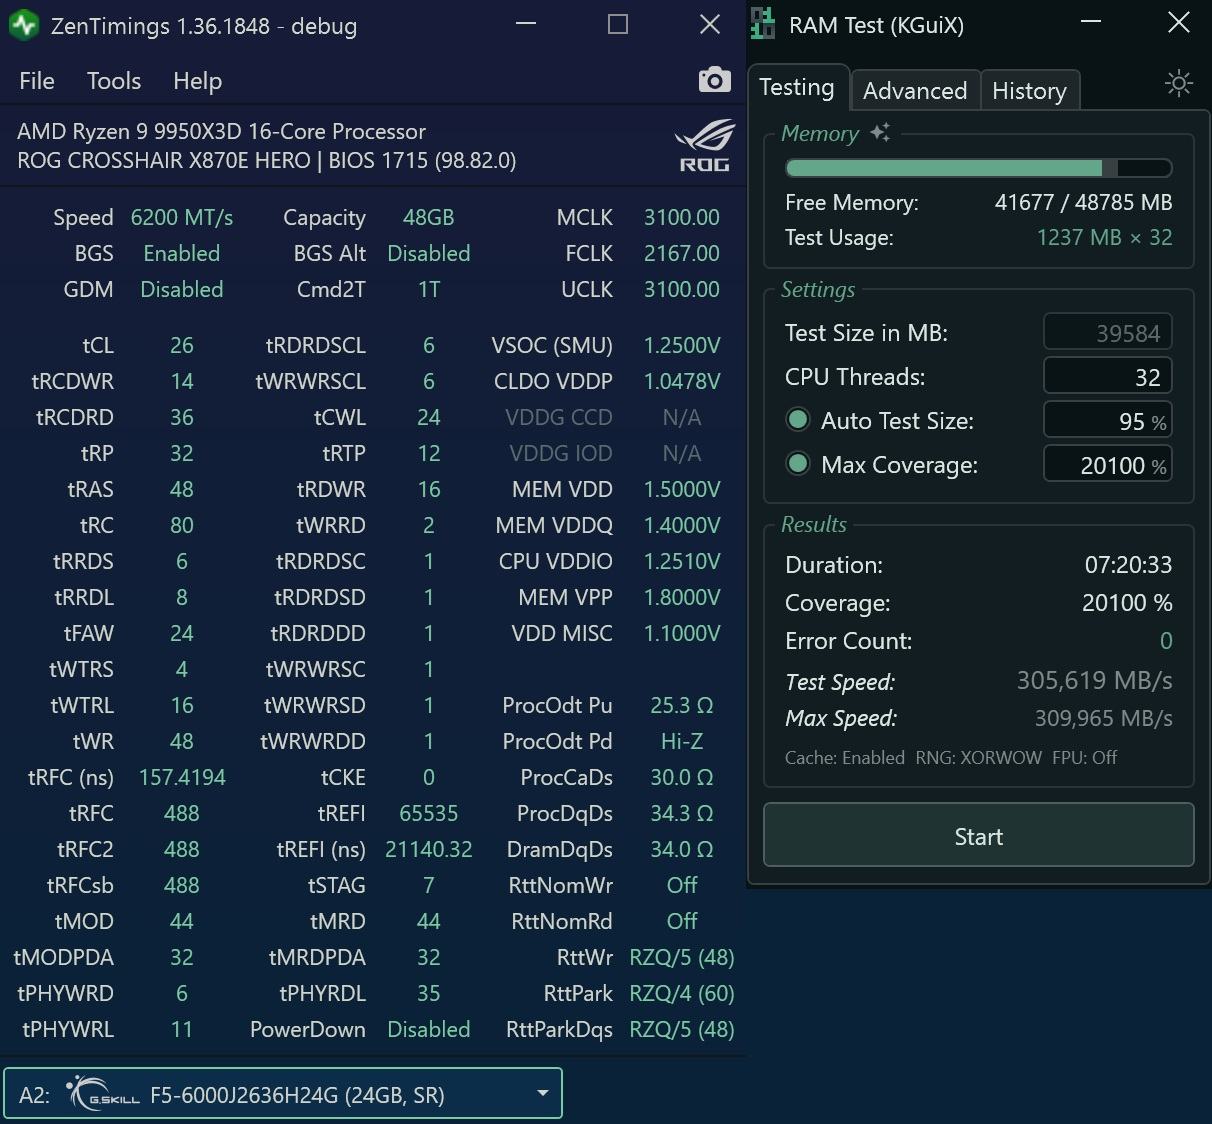This screenshot has height=1124, width=1212.
Task: Click the sparkle icon next to Memory
Action: [880, 132]
